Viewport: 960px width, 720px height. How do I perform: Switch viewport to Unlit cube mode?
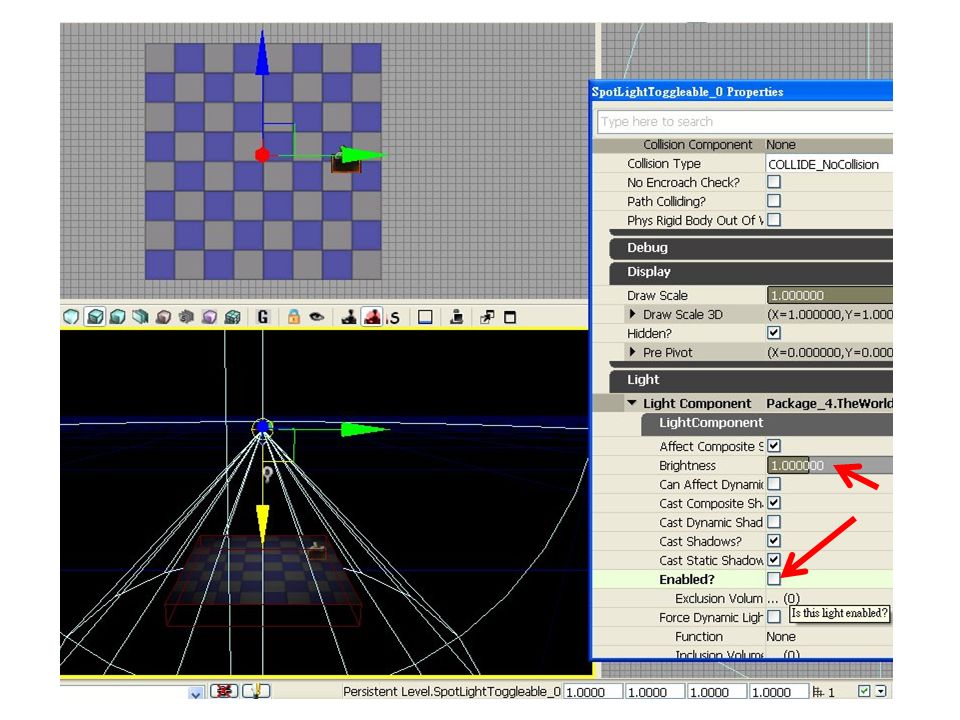(118, 317)
